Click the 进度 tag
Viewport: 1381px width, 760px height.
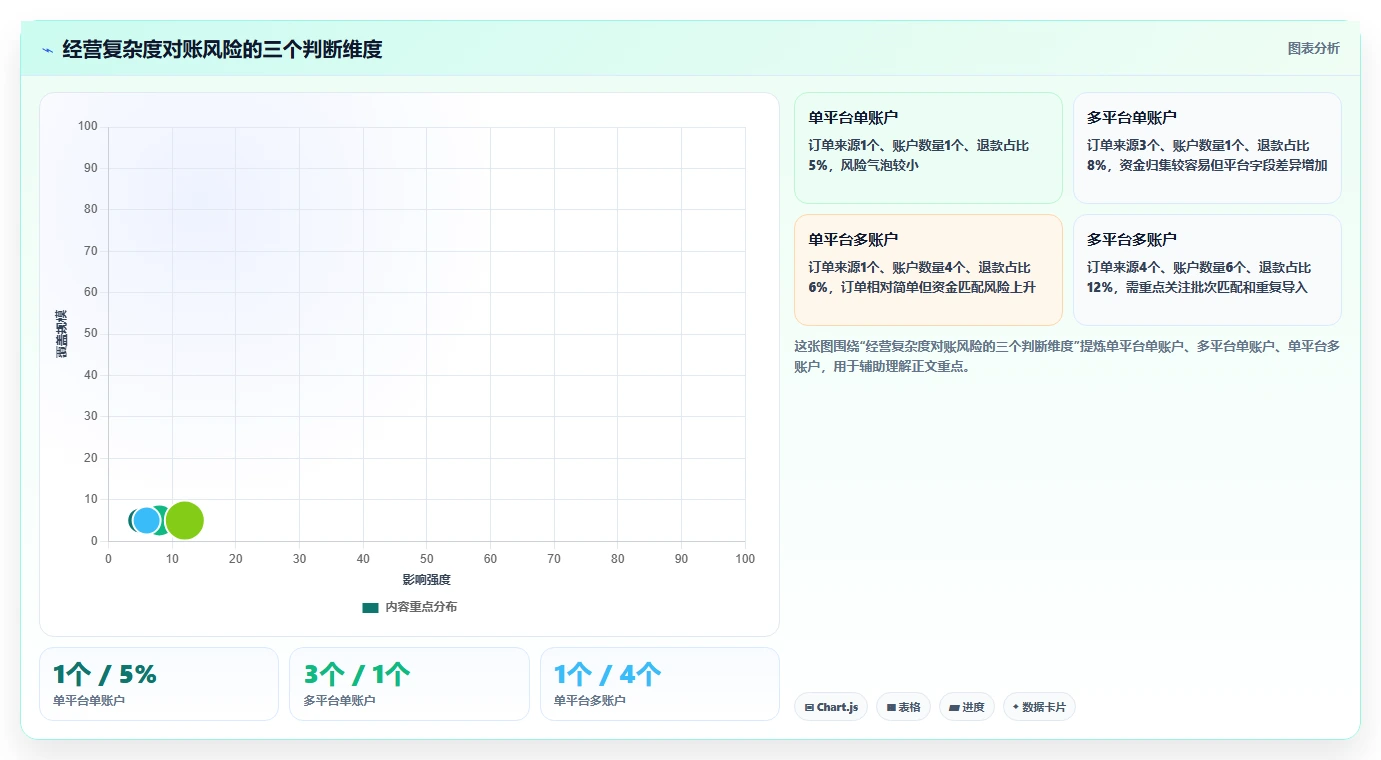coord(967,707)
